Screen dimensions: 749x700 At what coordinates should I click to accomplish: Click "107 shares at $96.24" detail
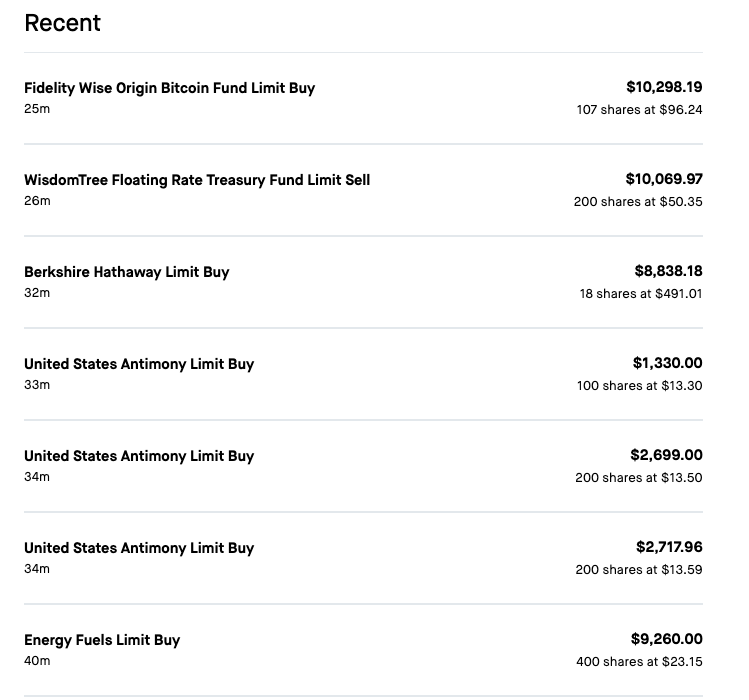[639, 110]
